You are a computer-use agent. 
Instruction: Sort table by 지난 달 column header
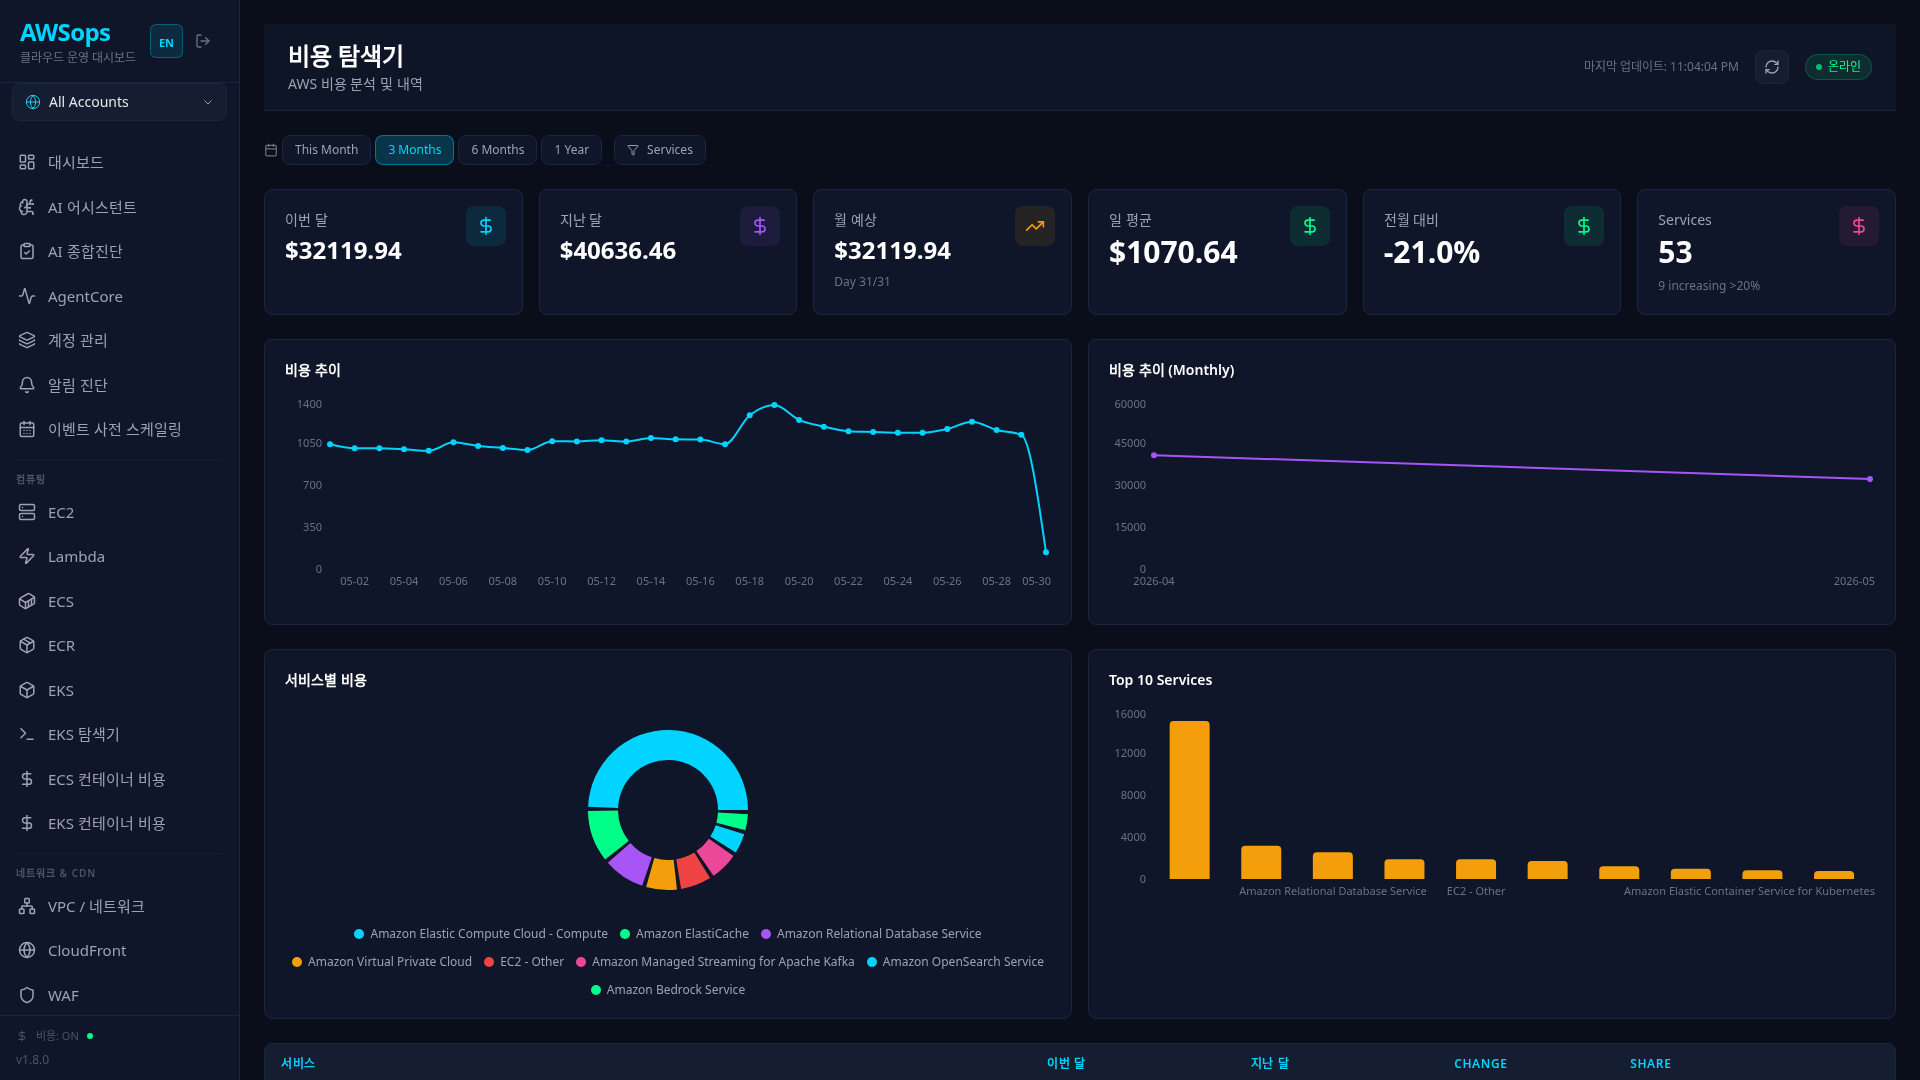click(1269, 1063)
